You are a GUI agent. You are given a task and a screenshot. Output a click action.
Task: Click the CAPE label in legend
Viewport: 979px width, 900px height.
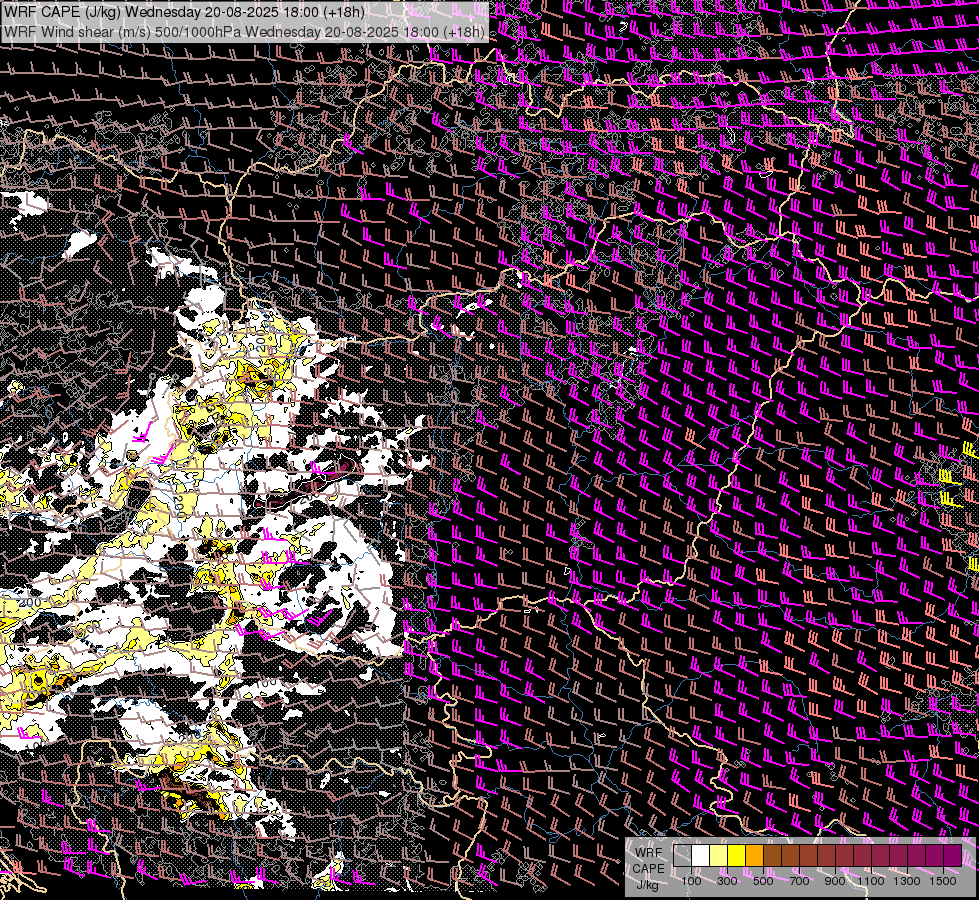(648, 869)
